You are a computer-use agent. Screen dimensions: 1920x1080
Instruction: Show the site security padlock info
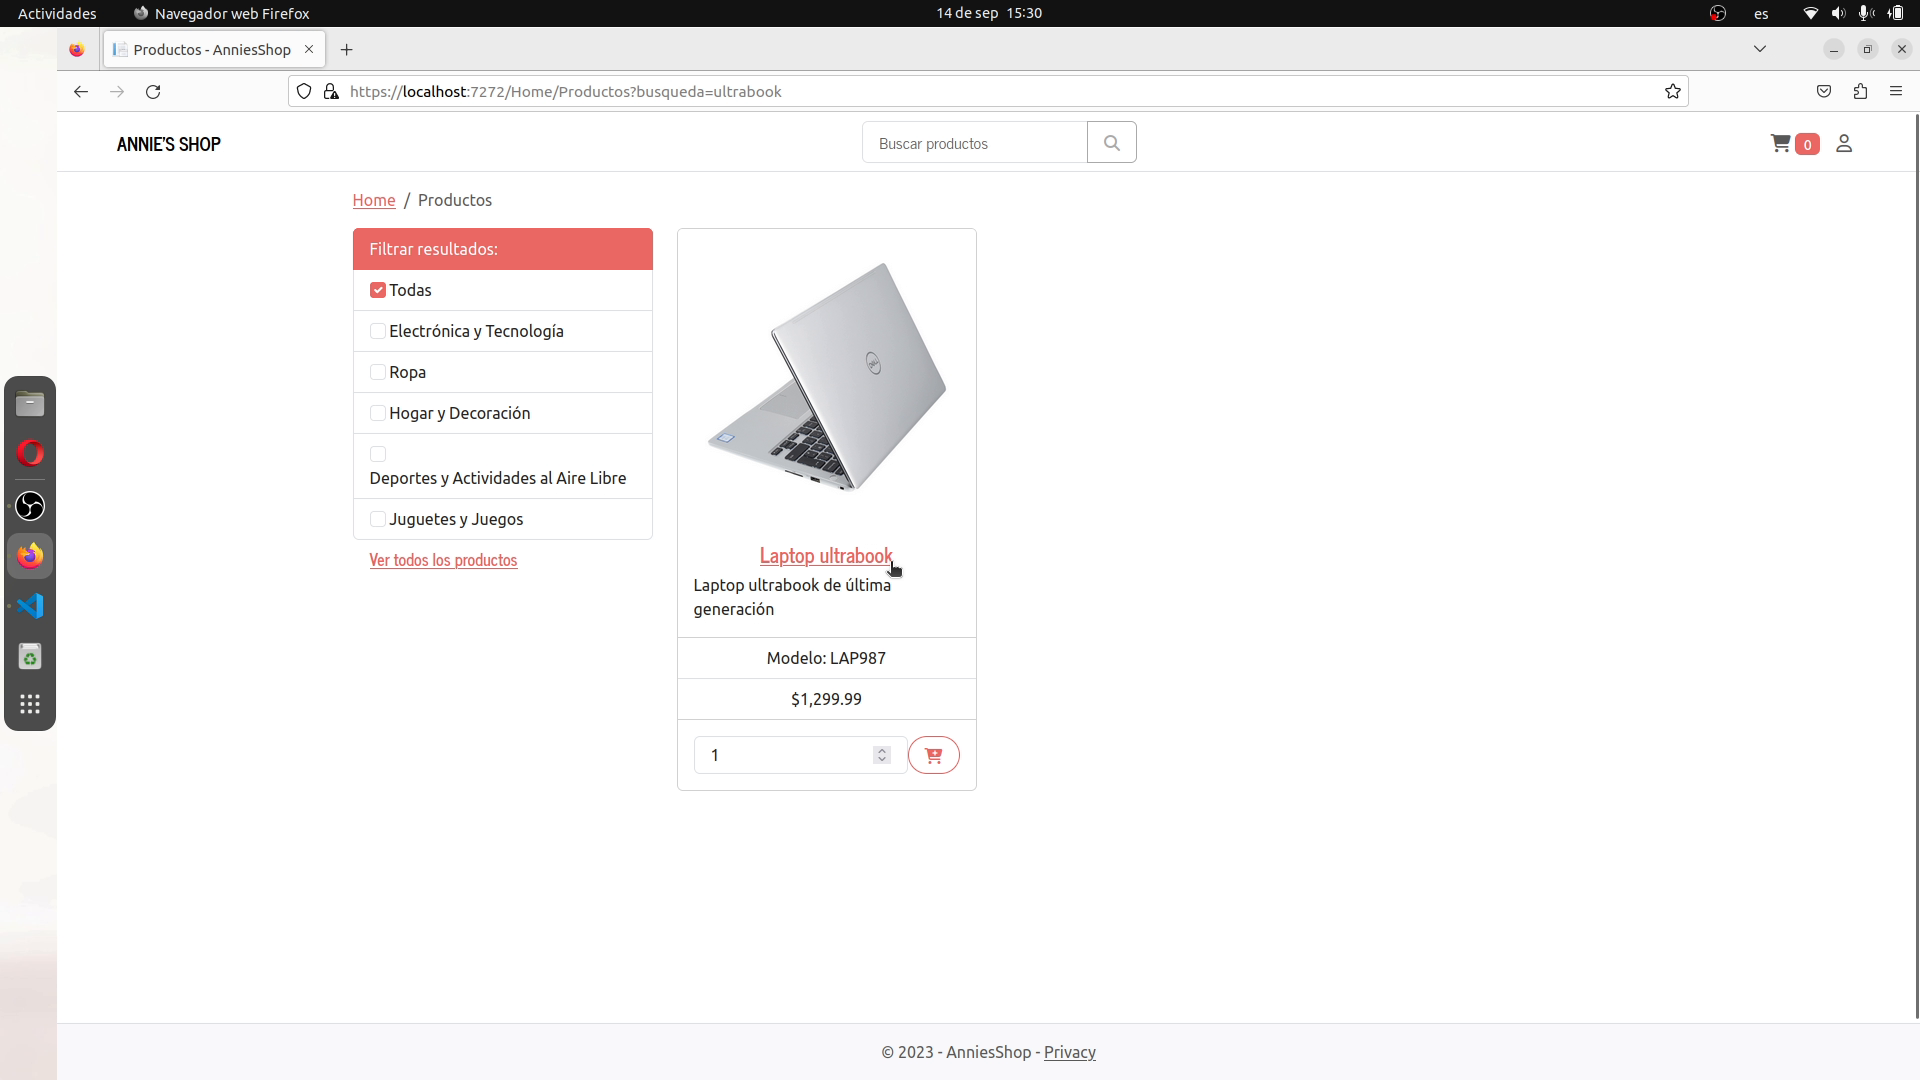click(x=331, y=92)
